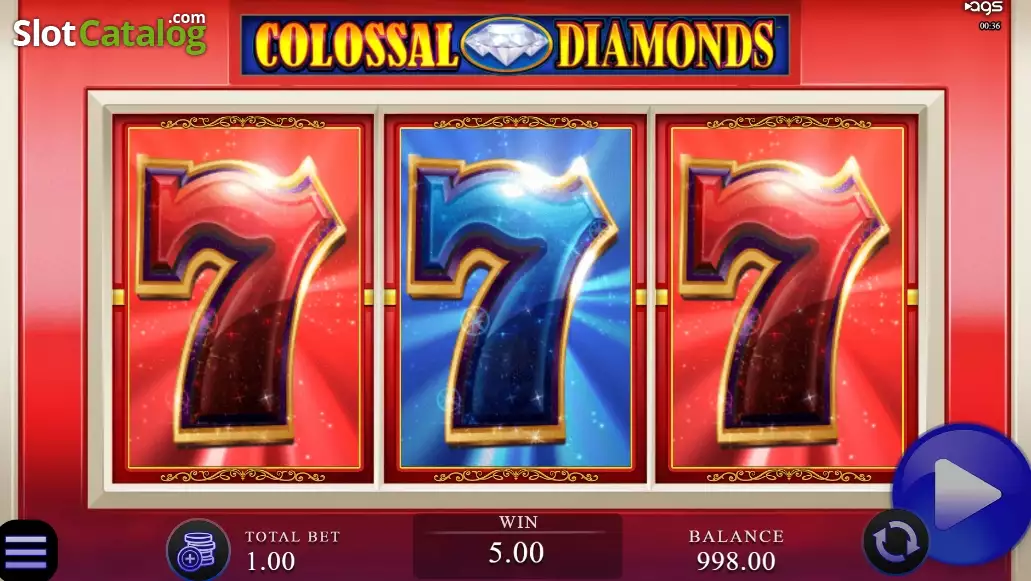Click the blue spin play button
This screenshot has height=581, width=1031.
961,494
